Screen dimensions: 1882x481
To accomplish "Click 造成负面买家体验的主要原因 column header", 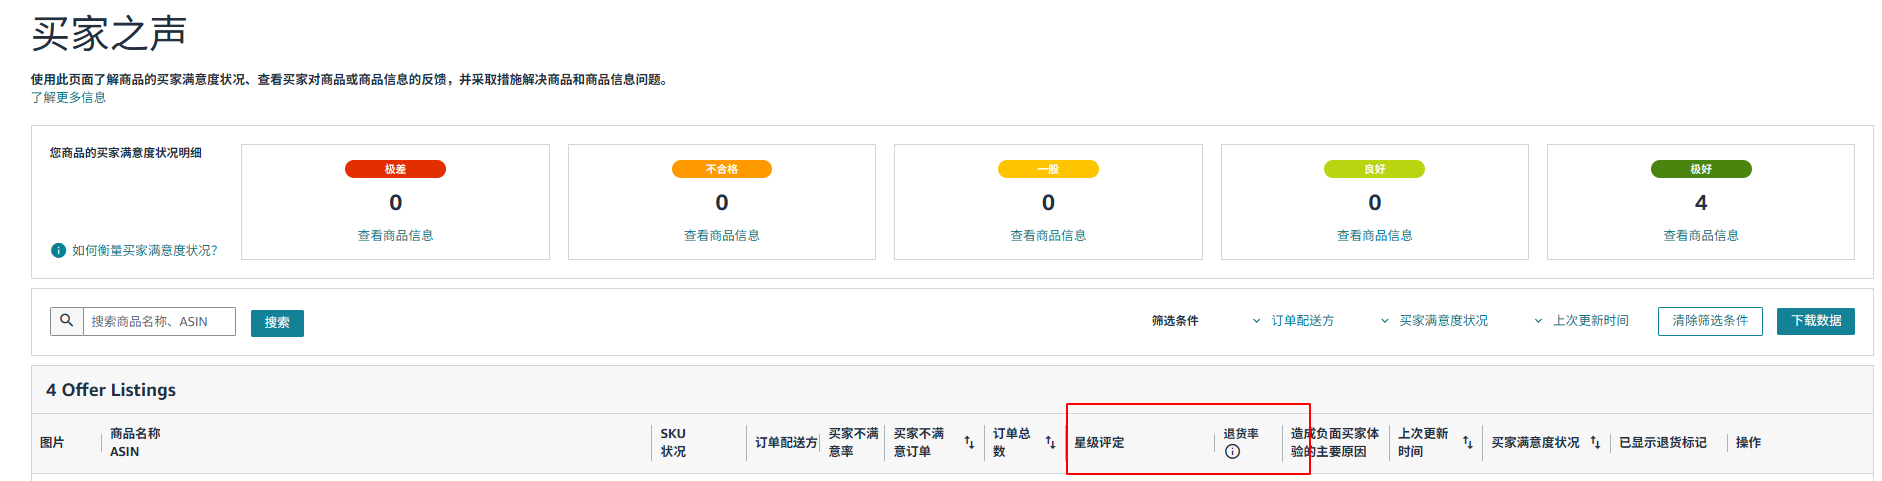I will pyautogui.click(x=1335, y=442).
